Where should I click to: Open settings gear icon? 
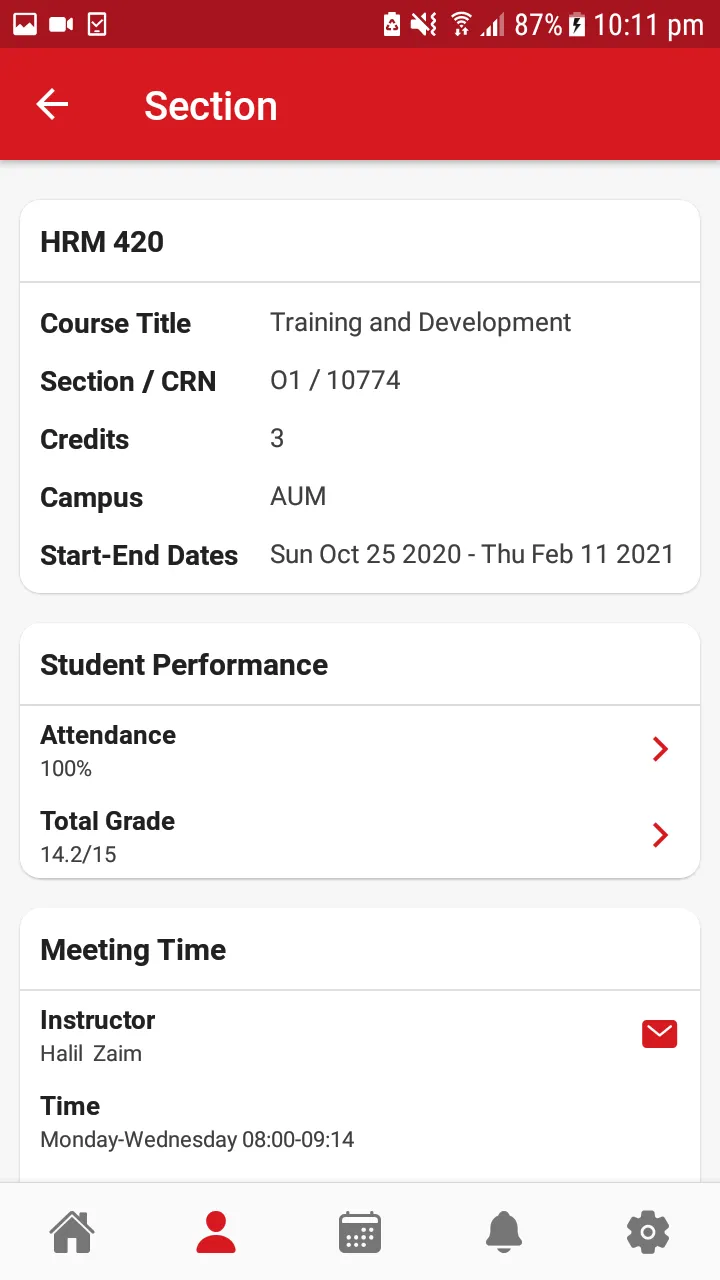coord(648,1232)
